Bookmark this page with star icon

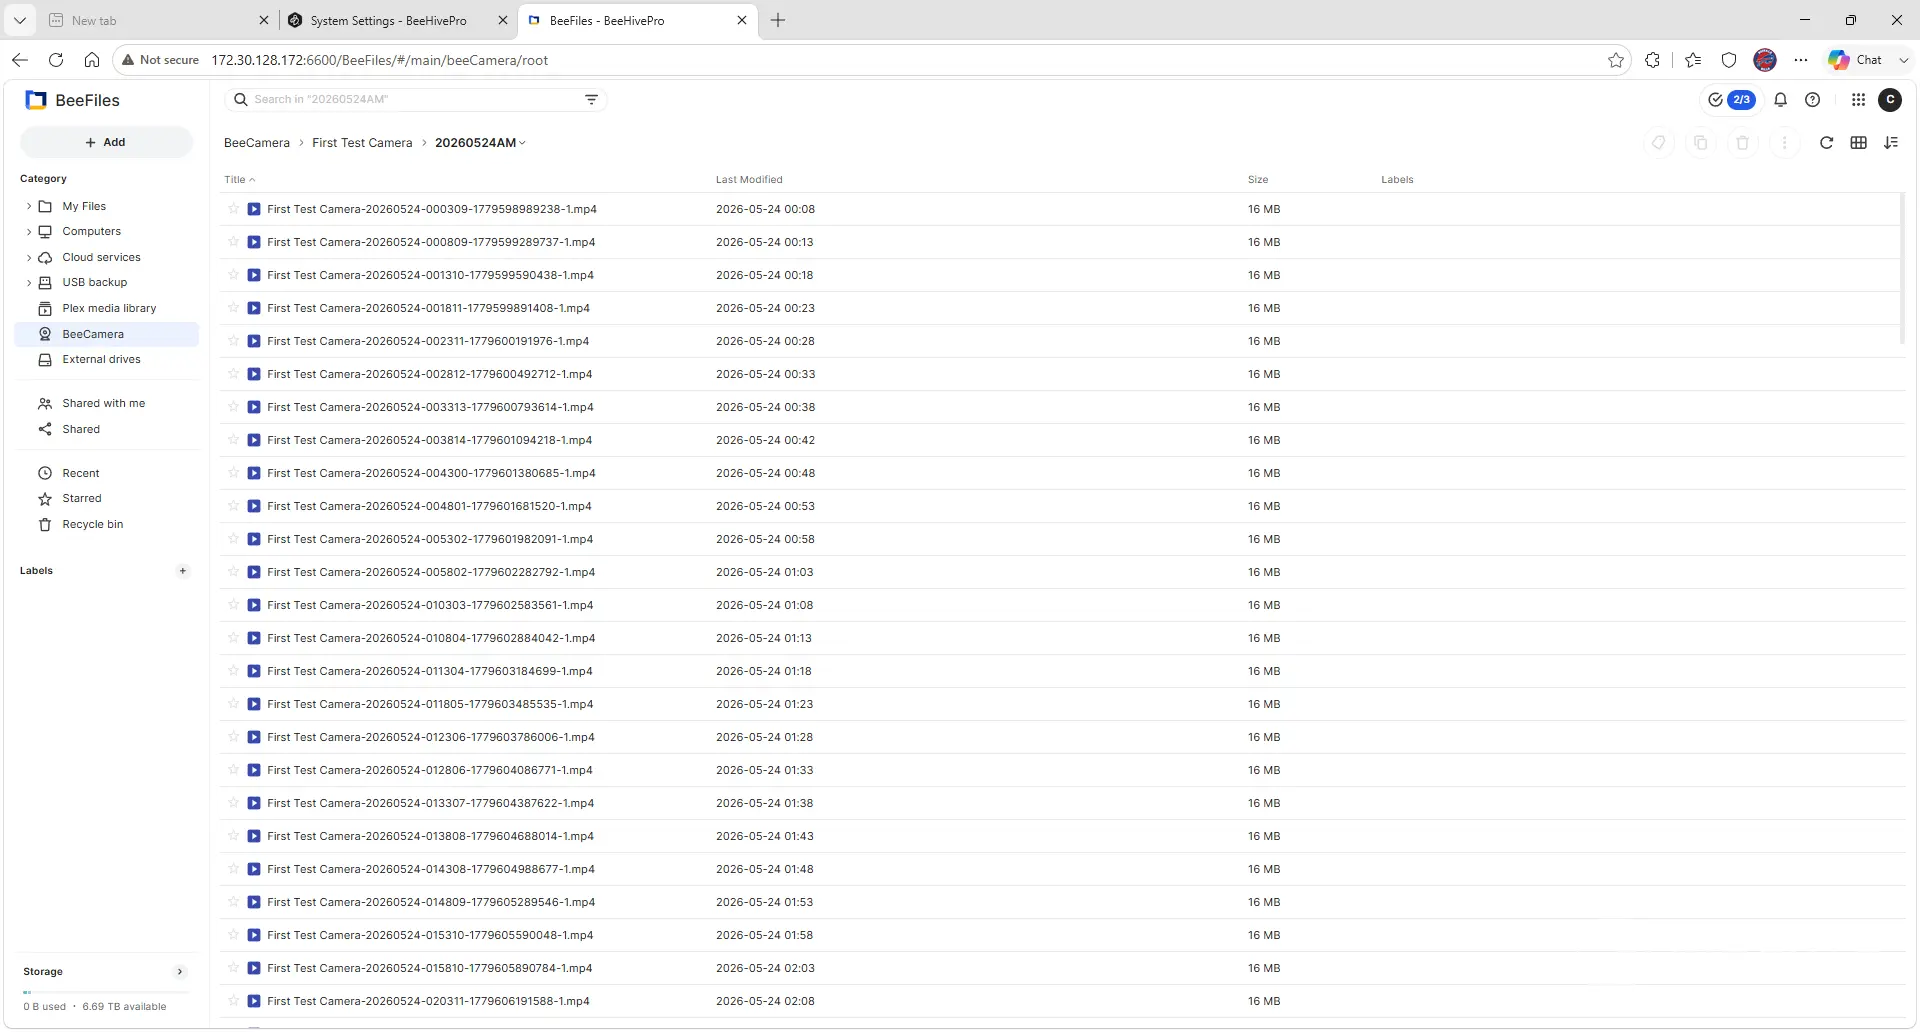[x=1616, y=60]
